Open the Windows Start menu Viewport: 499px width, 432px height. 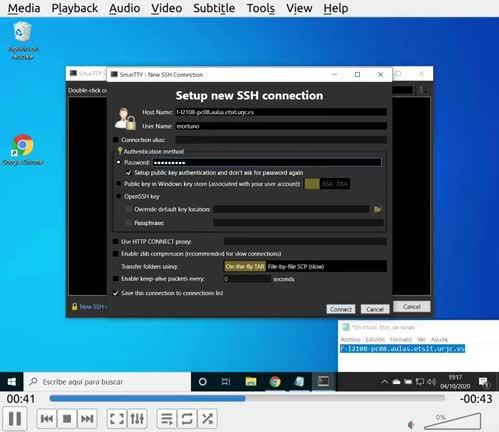12,382
